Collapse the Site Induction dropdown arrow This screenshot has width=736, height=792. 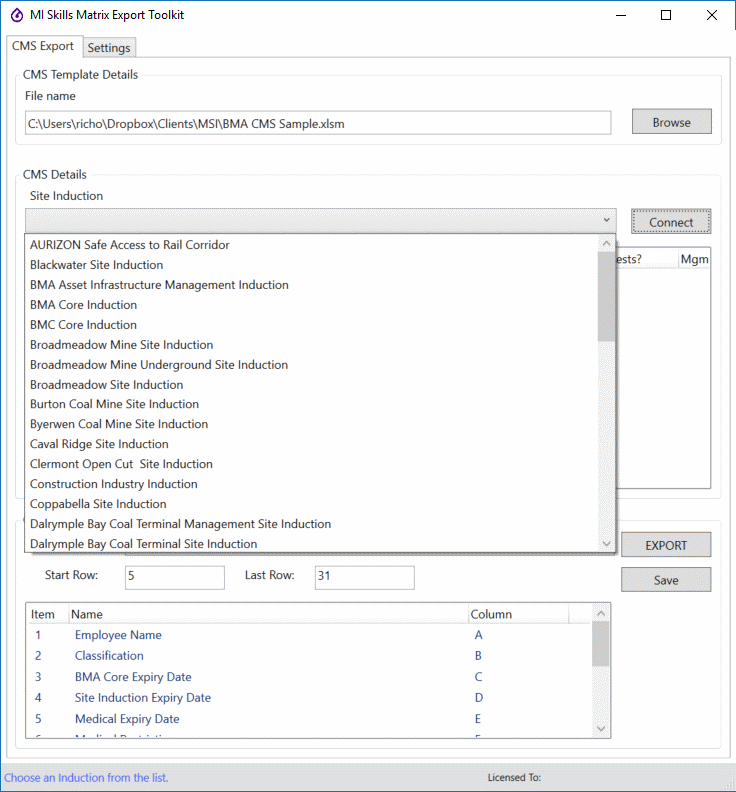[x=606, y=220]
